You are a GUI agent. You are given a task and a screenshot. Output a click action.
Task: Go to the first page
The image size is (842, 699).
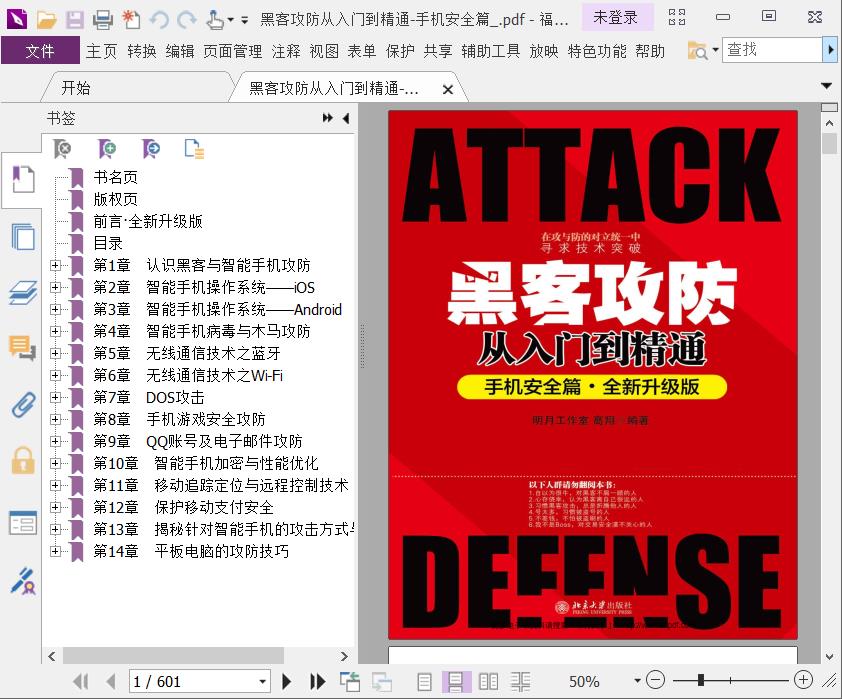coord(81,681)
